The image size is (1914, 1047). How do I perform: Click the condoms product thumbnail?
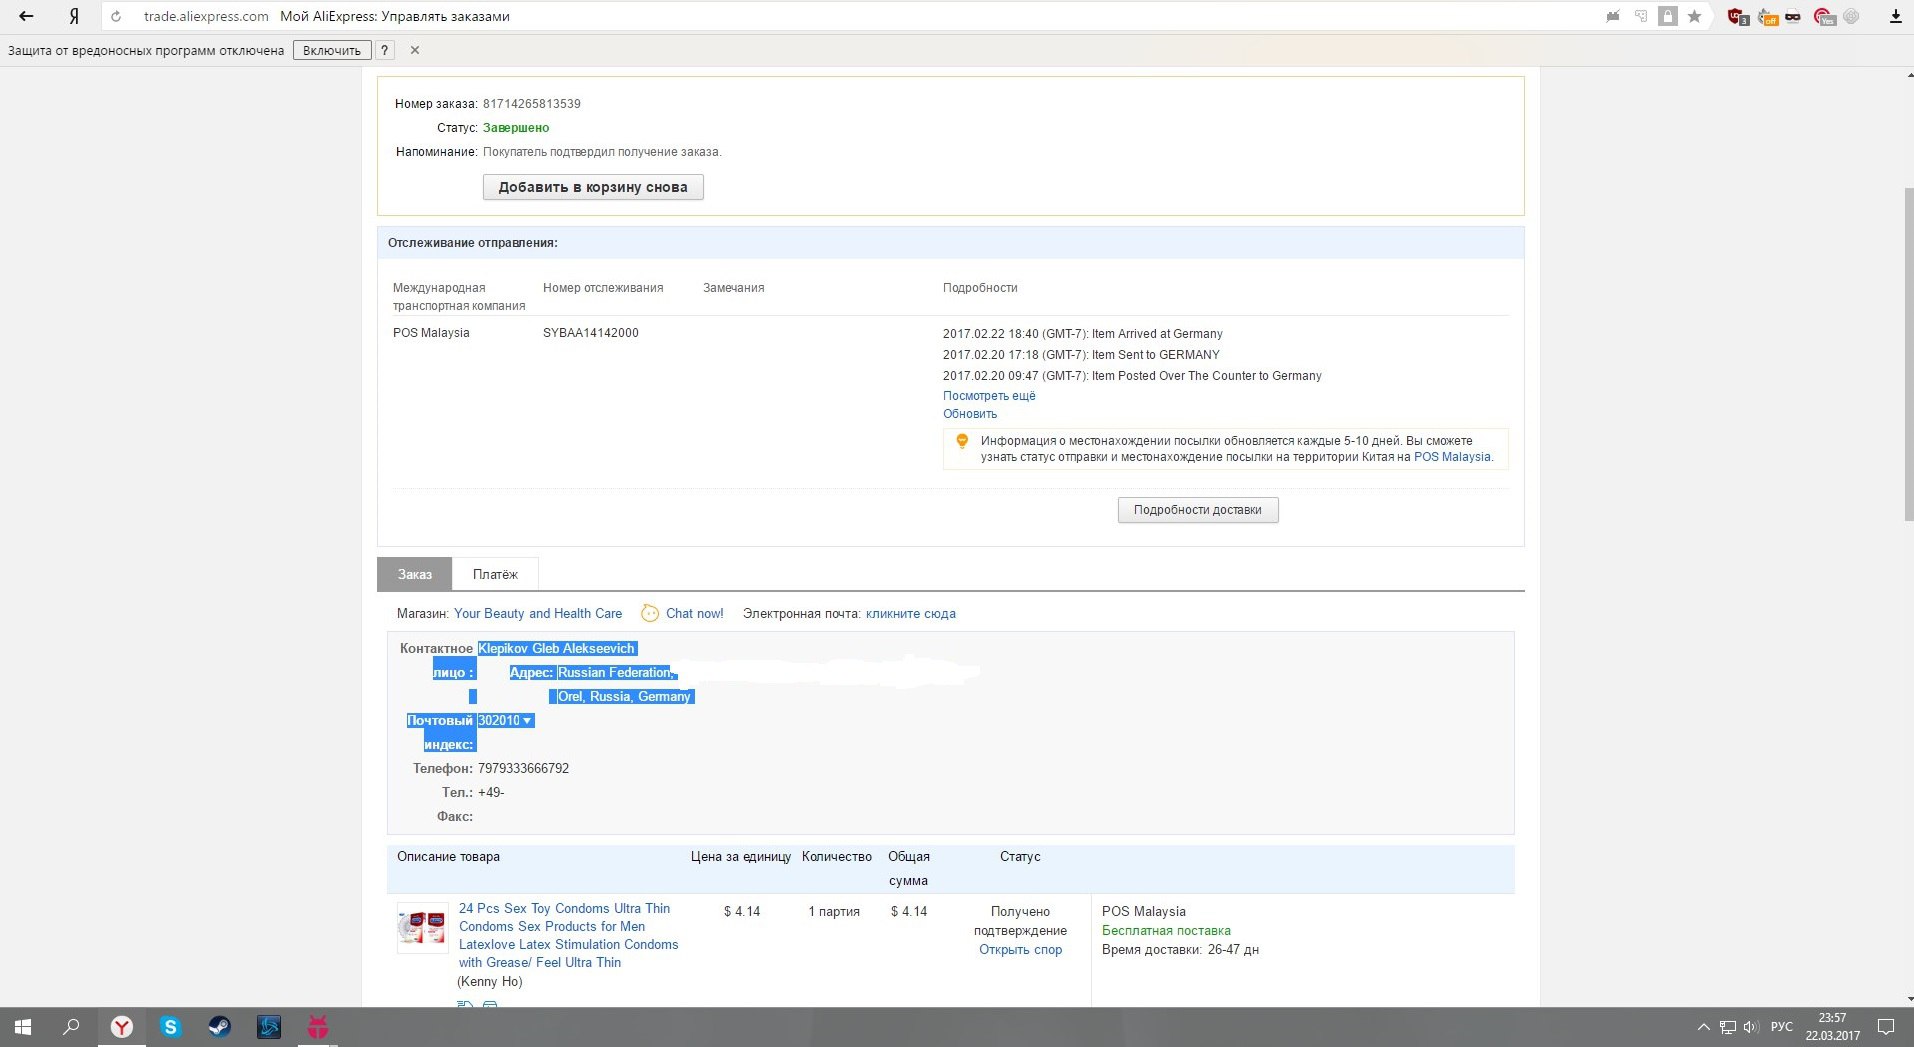(x=423, y=928)
